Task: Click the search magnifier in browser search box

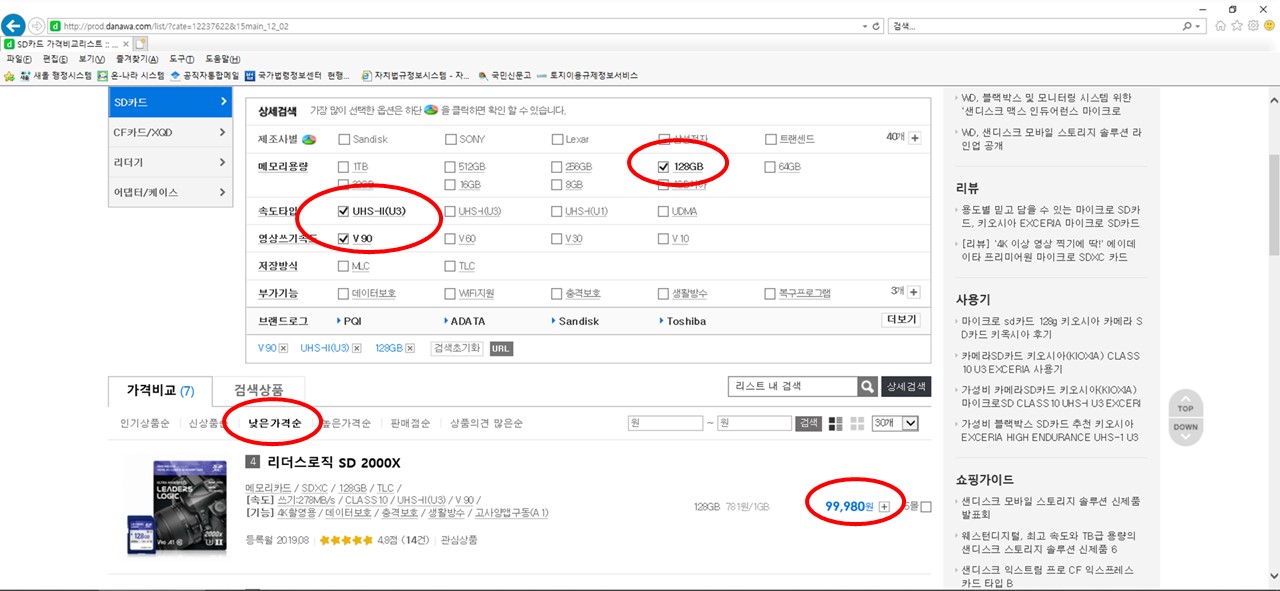Action: [x=1187, y=26]
